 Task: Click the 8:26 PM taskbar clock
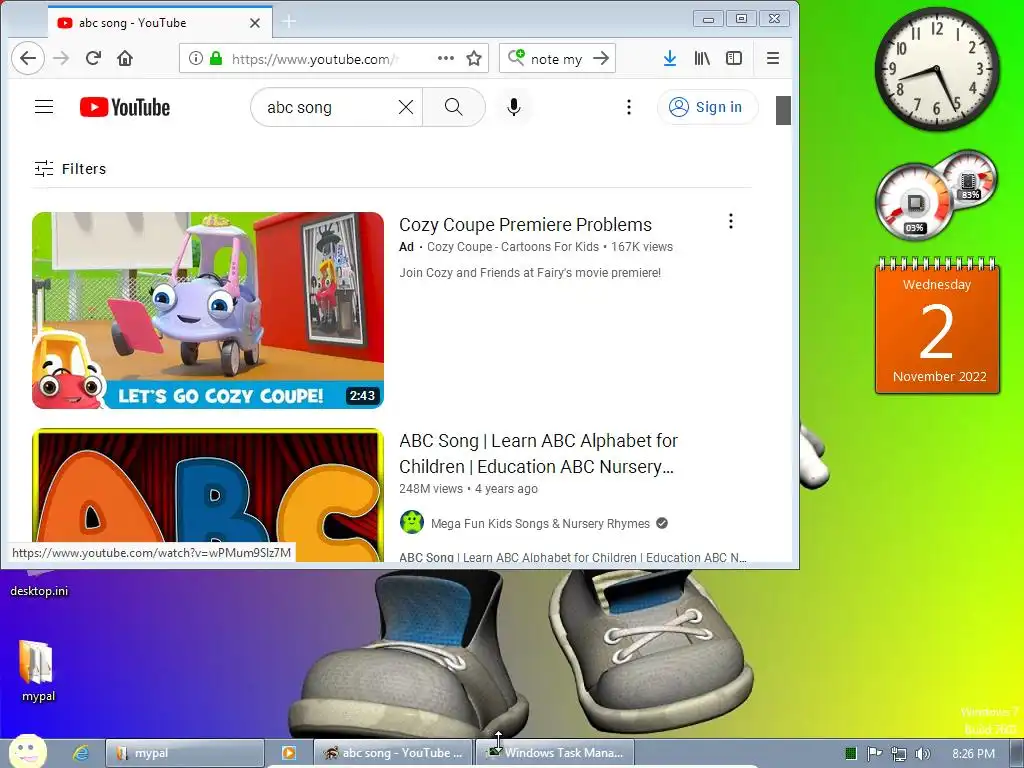[x=973, y=754]
